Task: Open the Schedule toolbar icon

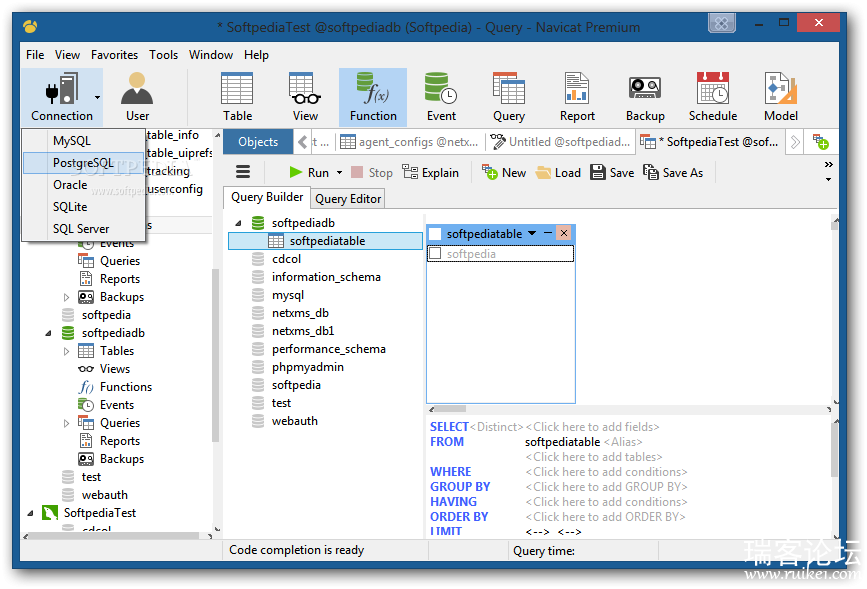Action: point(713,97)
